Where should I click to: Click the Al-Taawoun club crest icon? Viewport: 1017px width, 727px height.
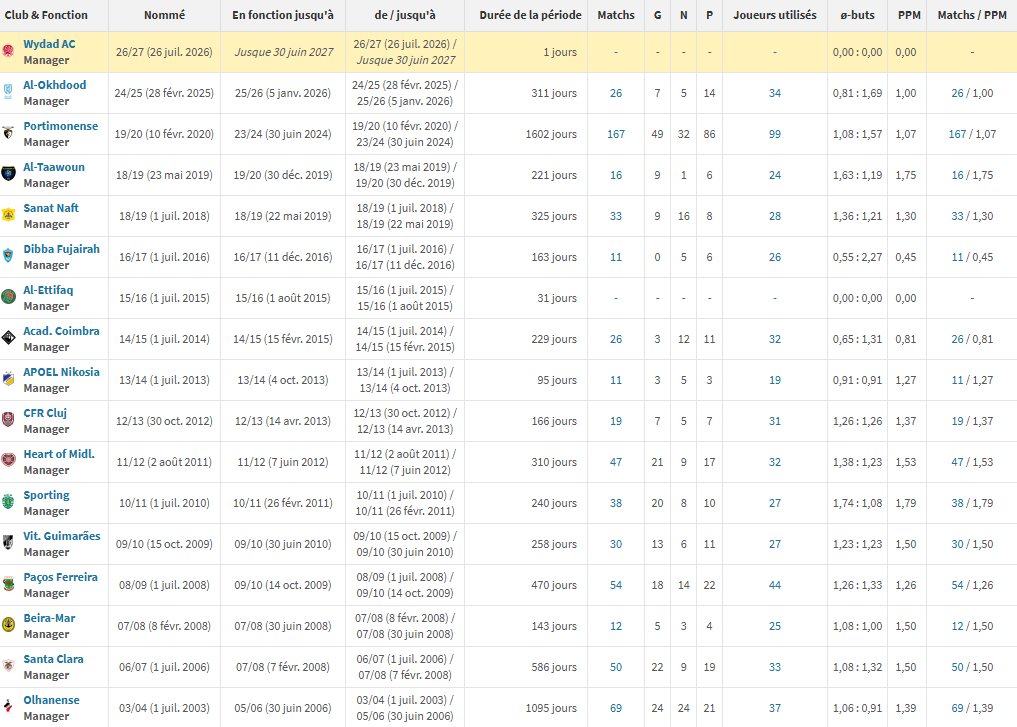pos(8,174)
